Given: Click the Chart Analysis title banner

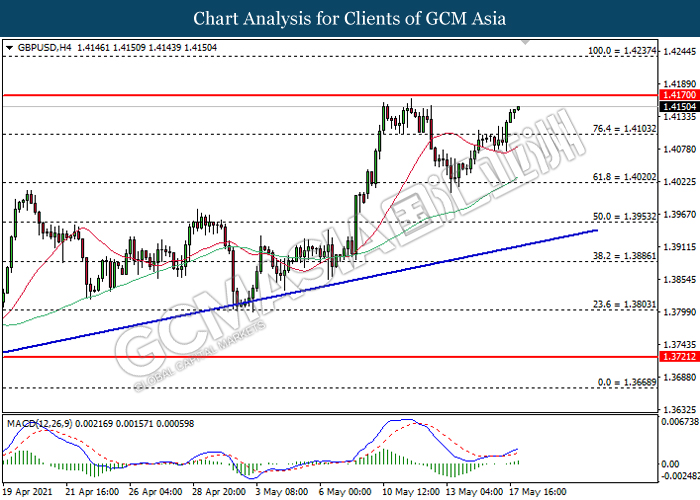Looking at the screenshot, I should (x=350, y=18).
